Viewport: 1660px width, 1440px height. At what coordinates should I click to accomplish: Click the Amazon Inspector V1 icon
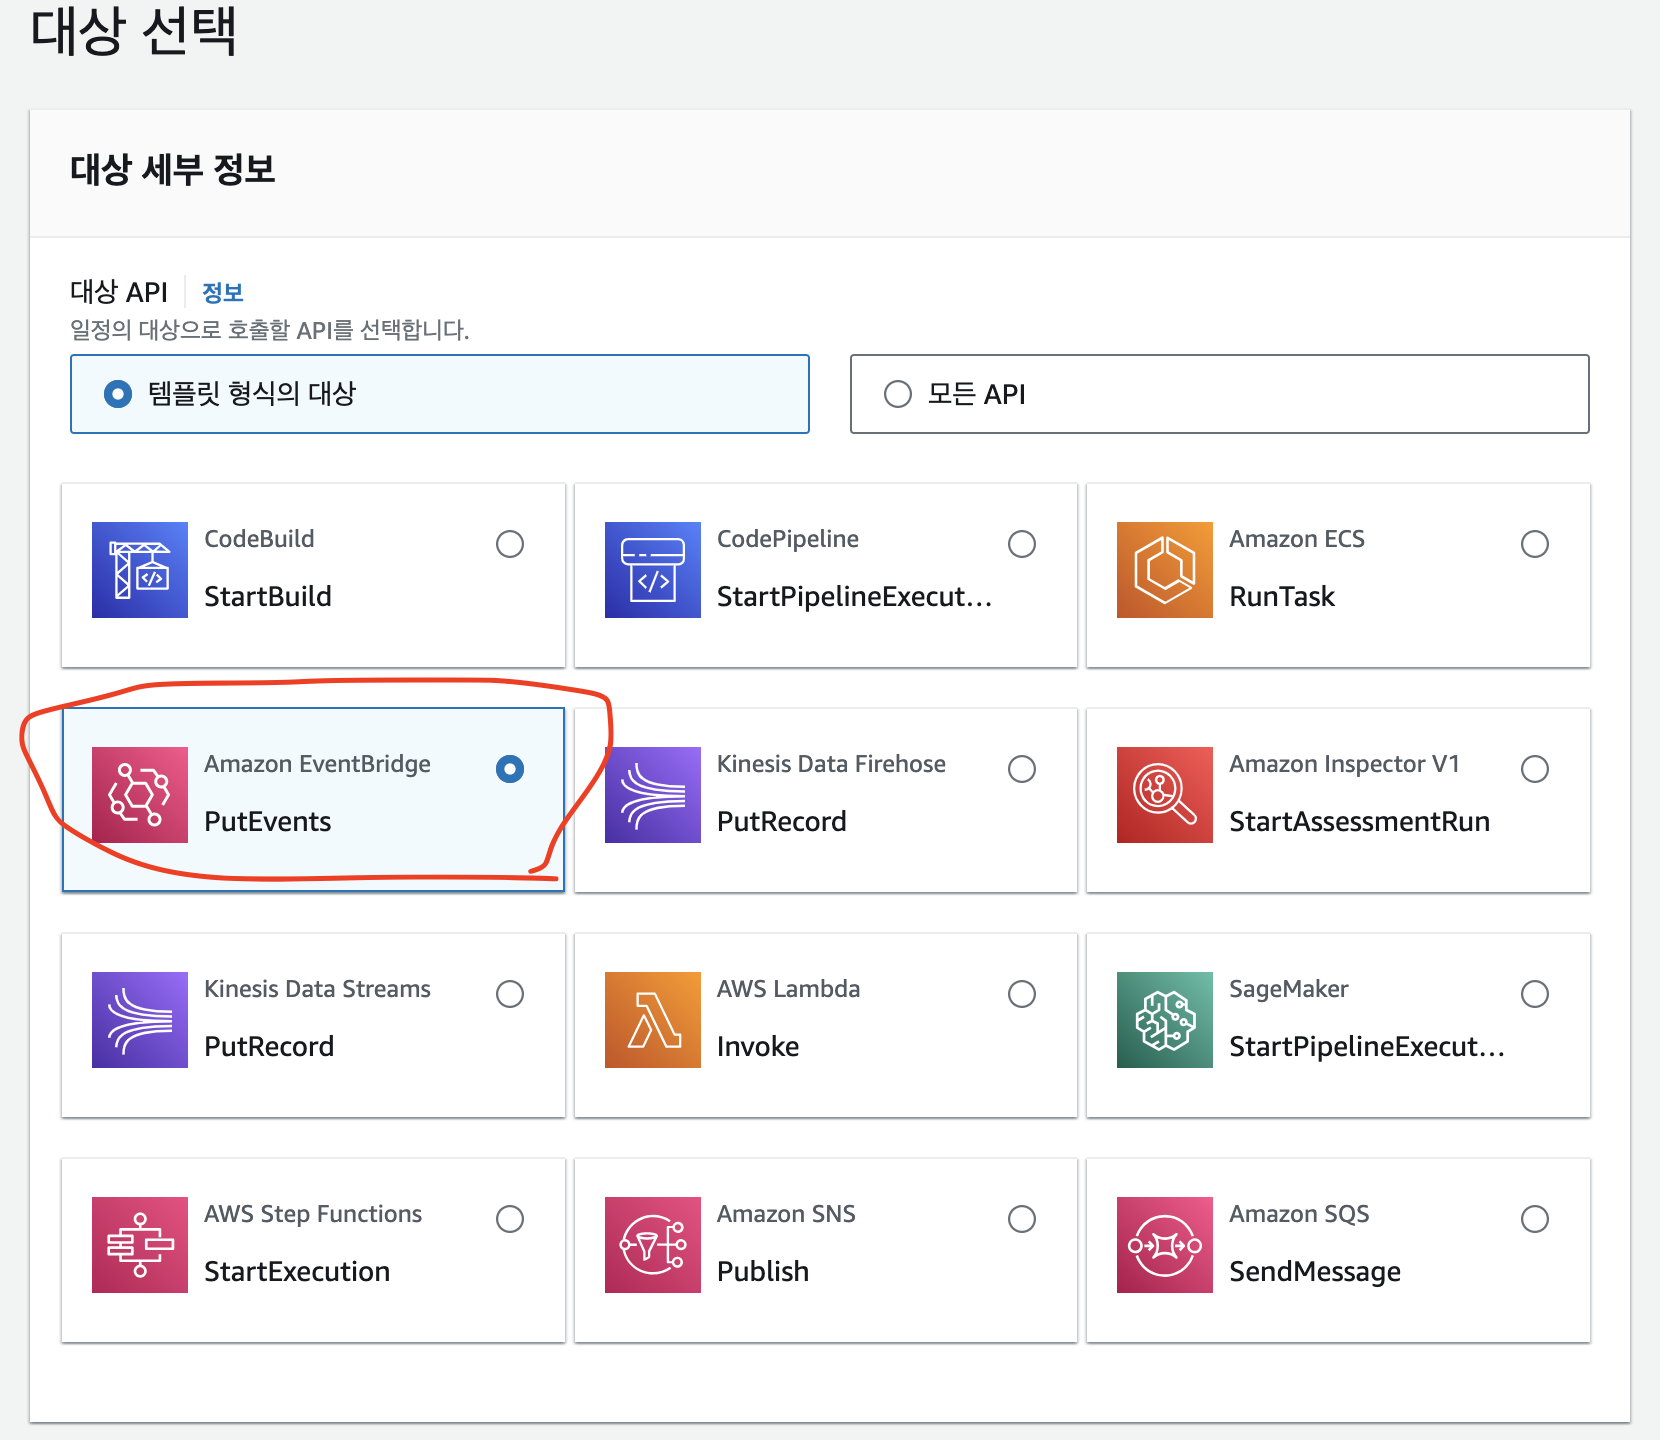[1165, 795]
